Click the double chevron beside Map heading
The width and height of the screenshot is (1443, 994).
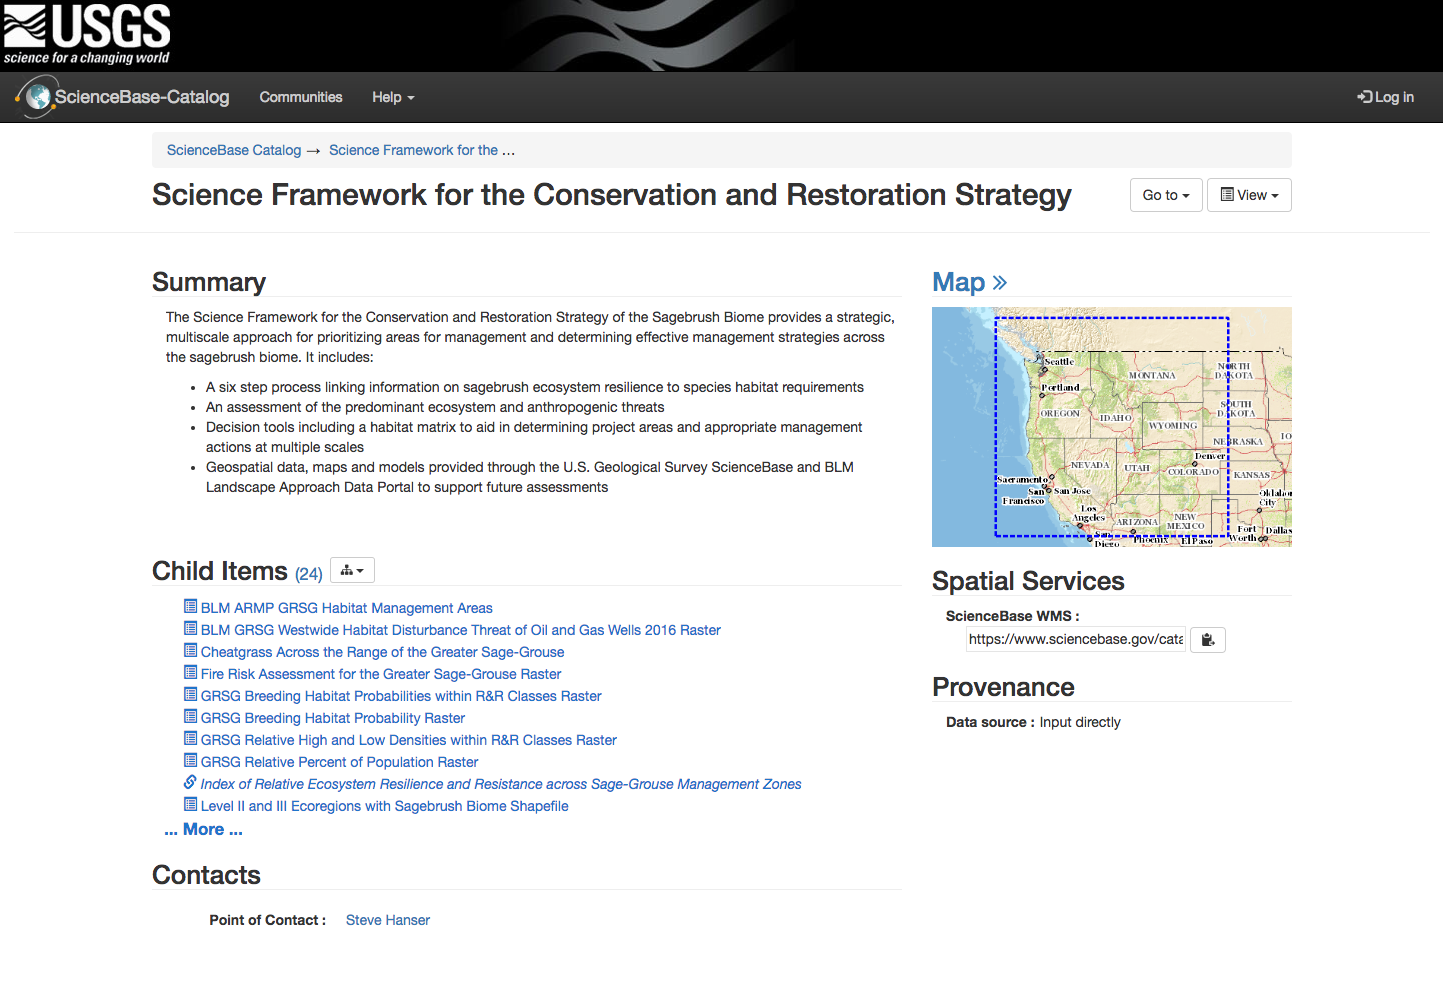pyautogui.click(x=1000, y=283)
